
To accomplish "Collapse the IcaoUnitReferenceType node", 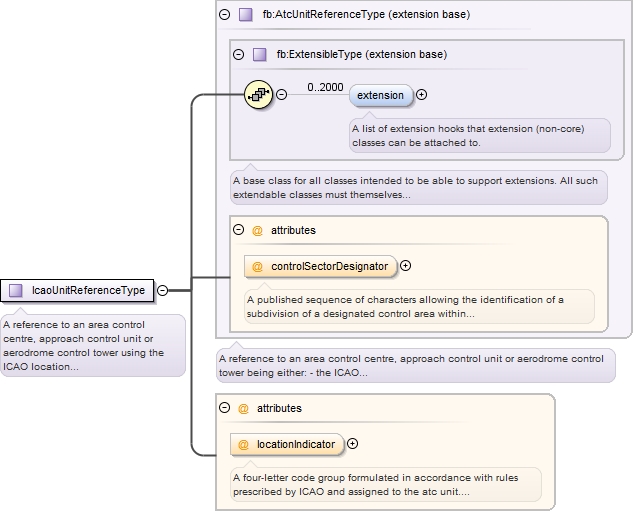I will (162, 291).
